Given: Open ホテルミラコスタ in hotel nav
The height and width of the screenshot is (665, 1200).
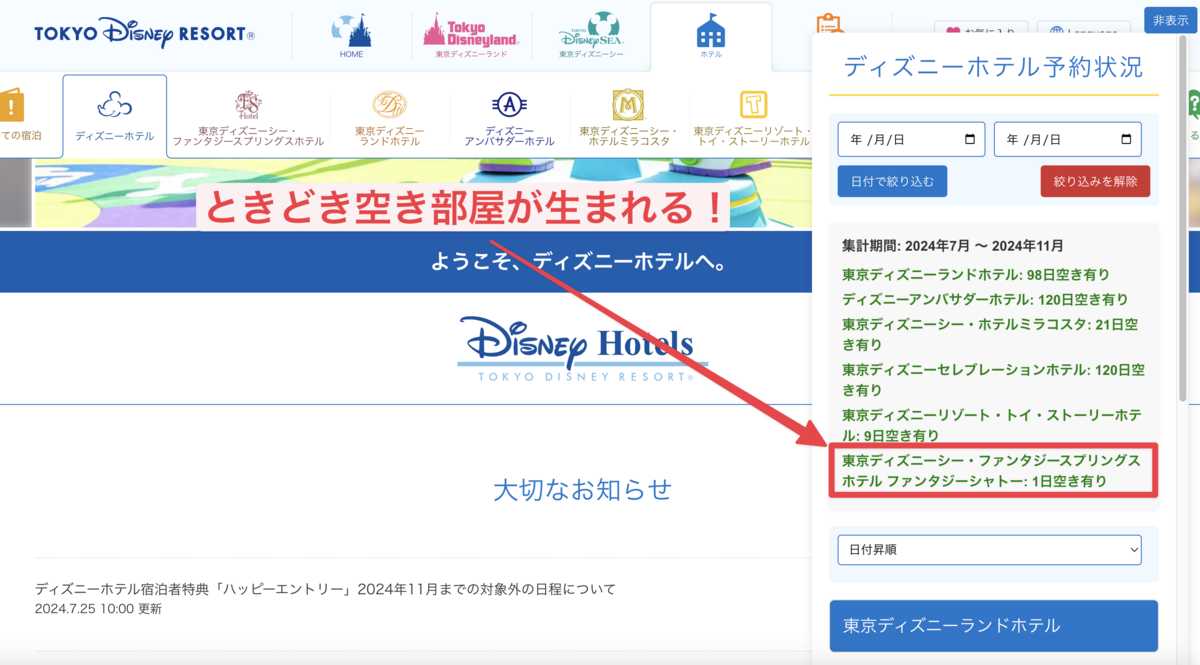Looking at the screenshot, I should click(628, 118).
